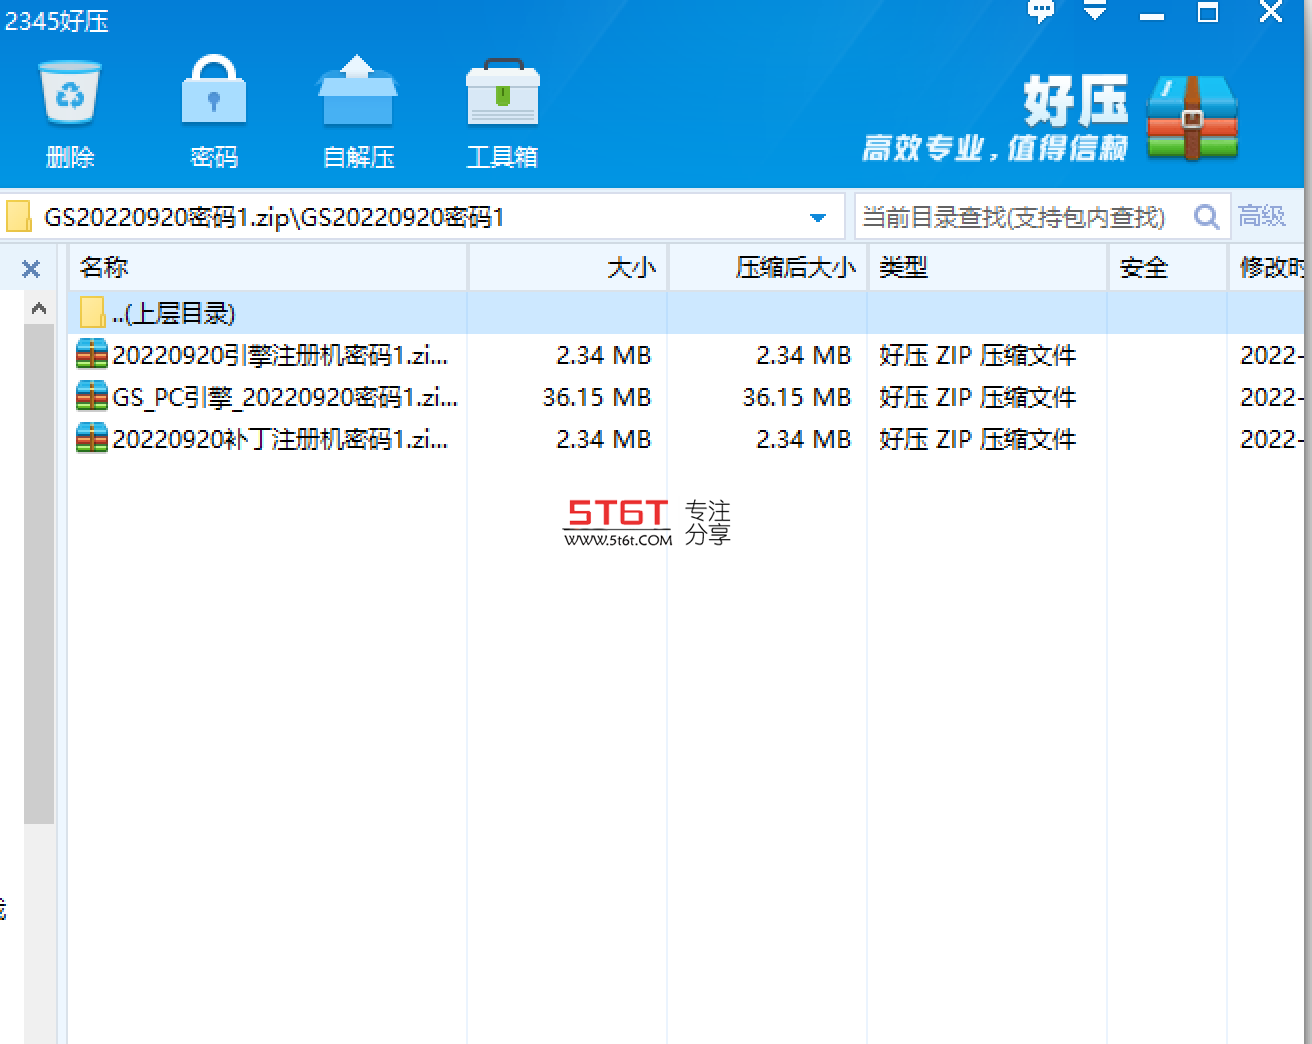The height and width of the screenshot is (1044, 1312).
Task: Click the 好压 logo archive icon
Action: click(1192, 116)
